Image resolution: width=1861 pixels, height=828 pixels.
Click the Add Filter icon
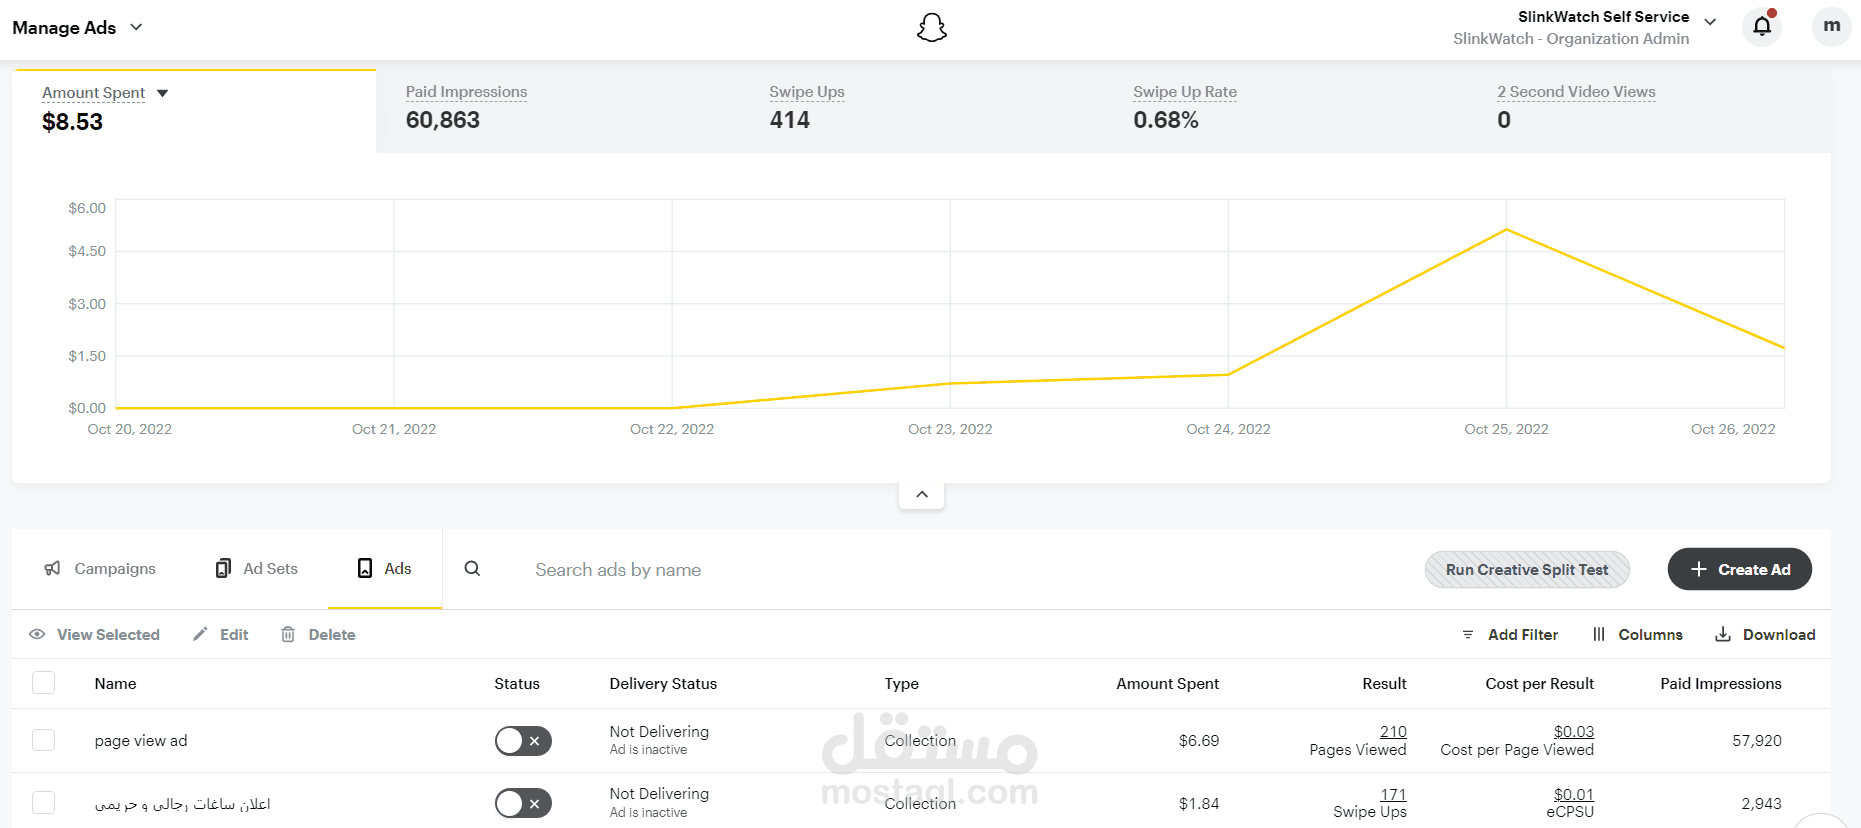pos(1468,635)
